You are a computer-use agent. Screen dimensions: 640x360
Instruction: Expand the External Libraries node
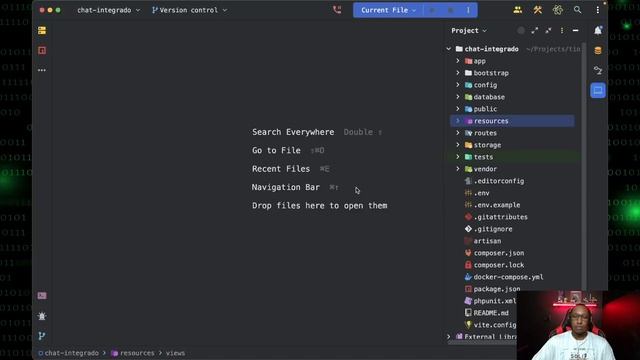pos(449,337)
